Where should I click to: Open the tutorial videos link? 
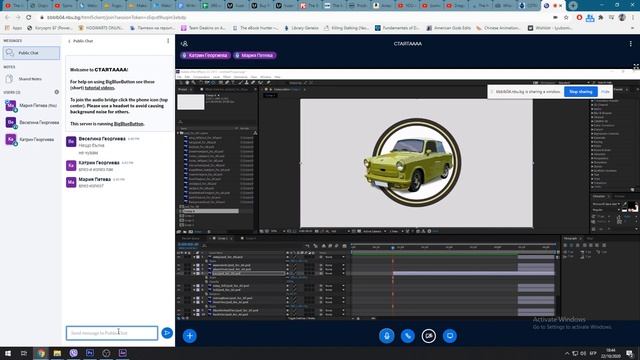[100, 88]
